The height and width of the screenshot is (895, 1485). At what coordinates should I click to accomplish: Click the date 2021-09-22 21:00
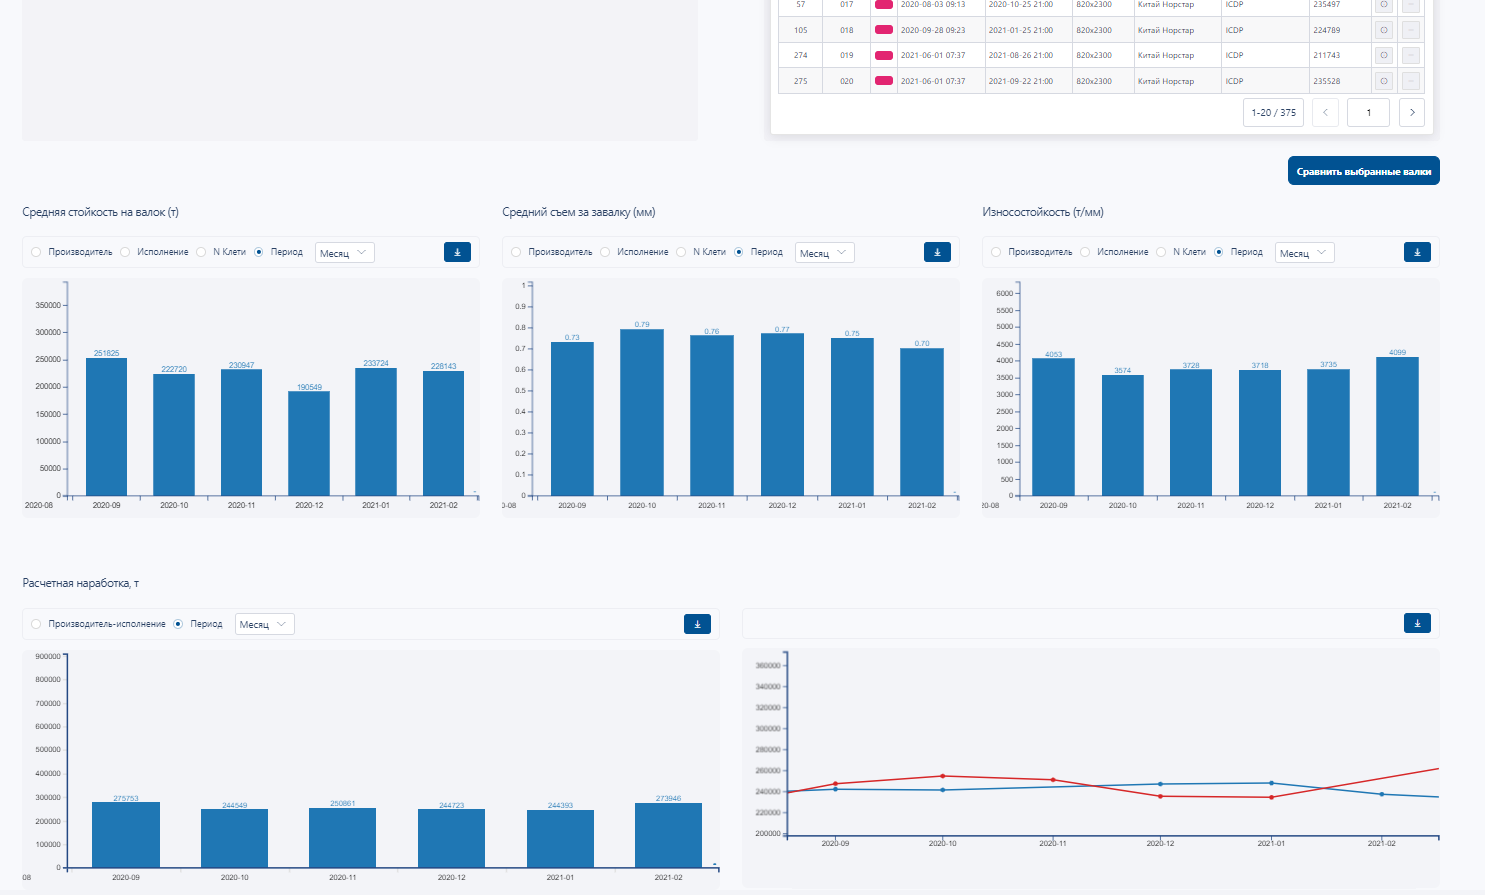(x=1021, y=81)
